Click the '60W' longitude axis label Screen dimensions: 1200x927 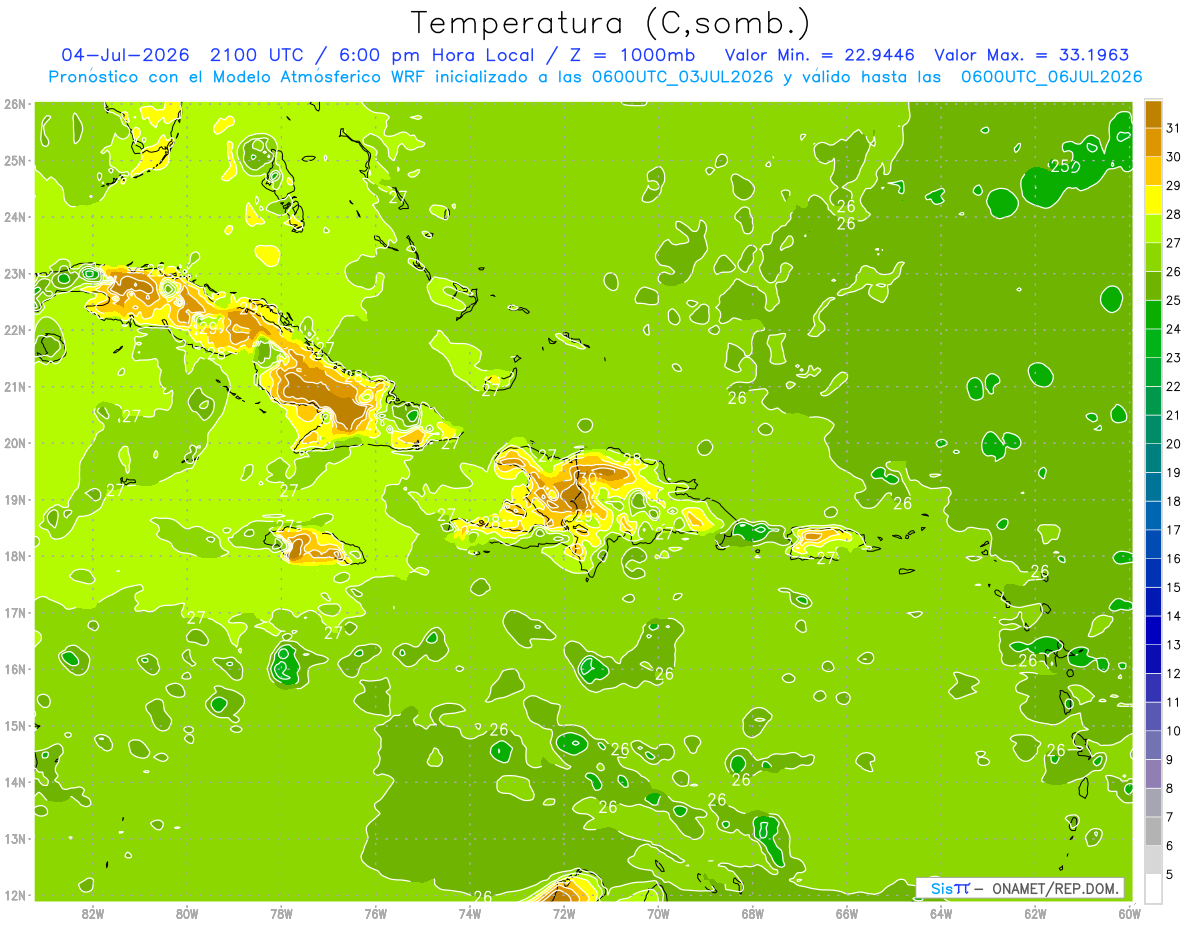pyautogui.click(x=1128, y=913)
